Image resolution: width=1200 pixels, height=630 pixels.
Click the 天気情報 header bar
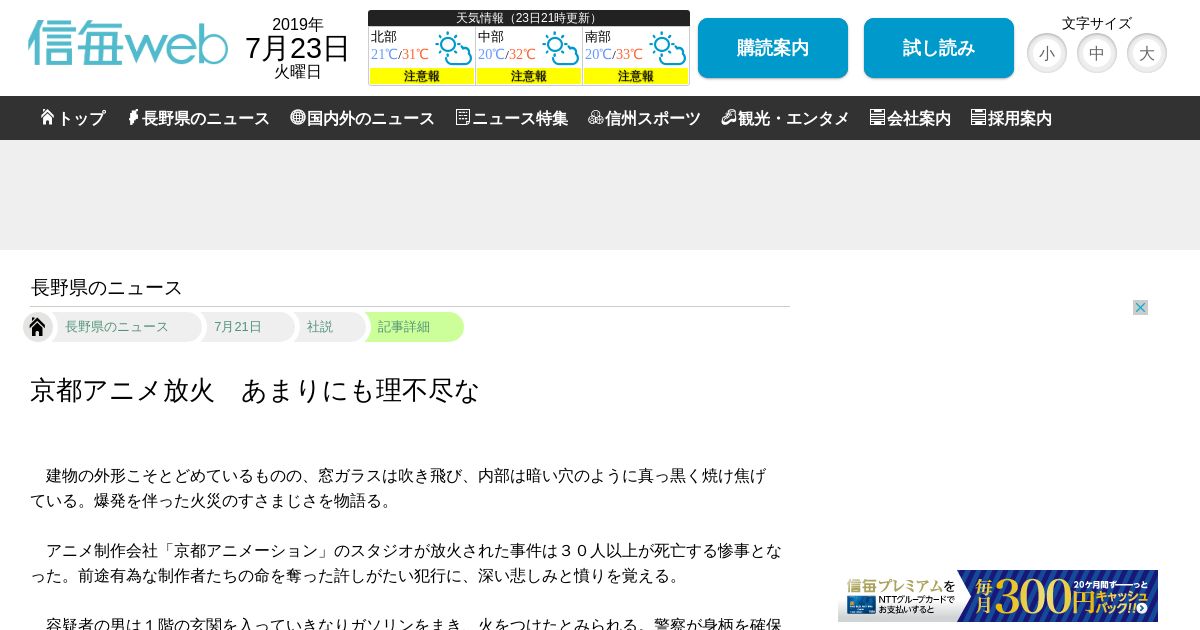[x=529, y=18]
